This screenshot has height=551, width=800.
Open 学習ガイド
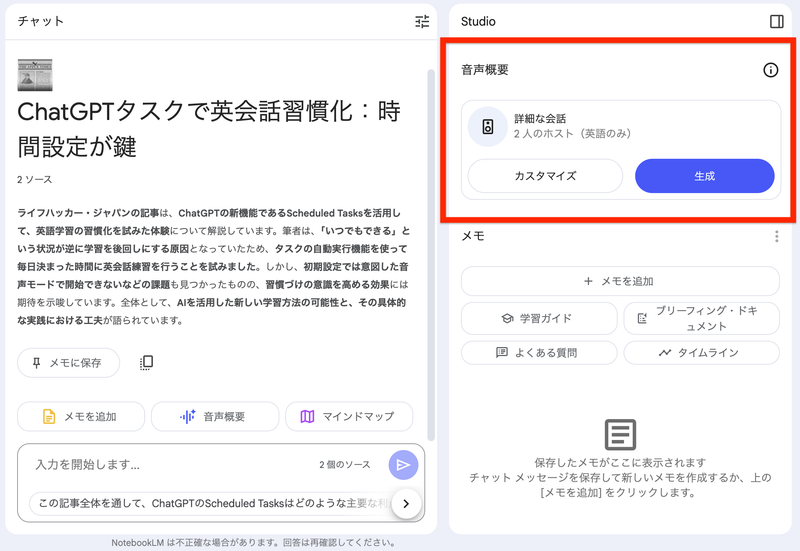click(539, 318)
